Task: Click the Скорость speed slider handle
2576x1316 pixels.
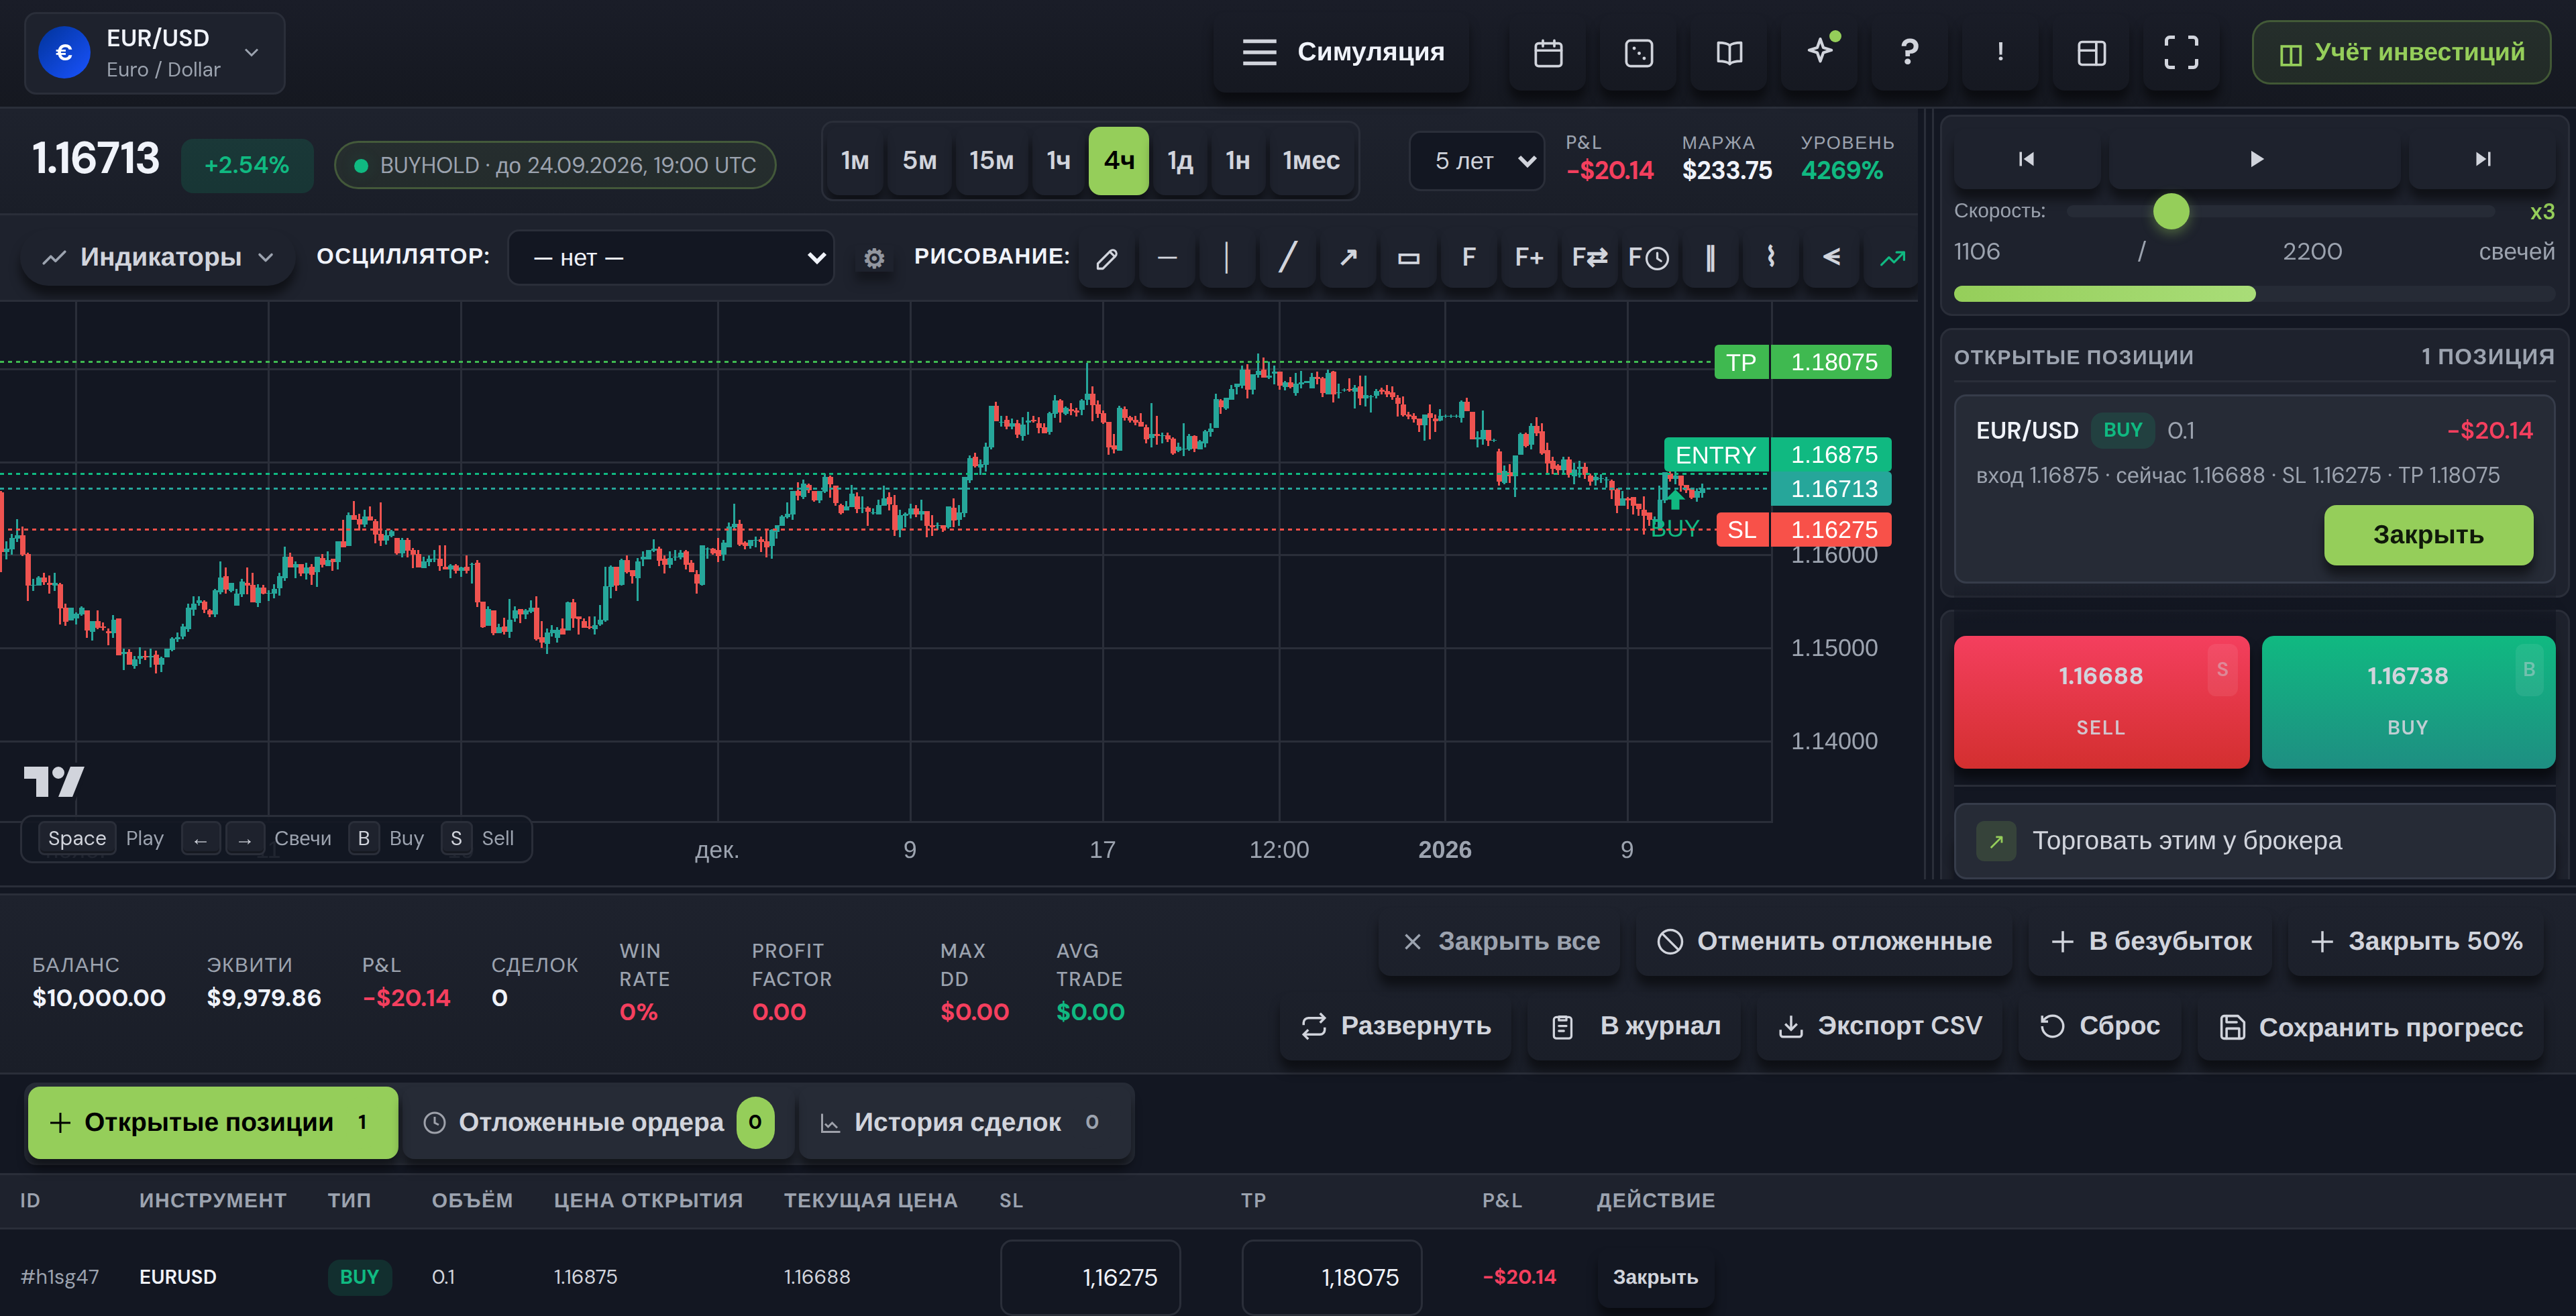Action: [2171, 212]
